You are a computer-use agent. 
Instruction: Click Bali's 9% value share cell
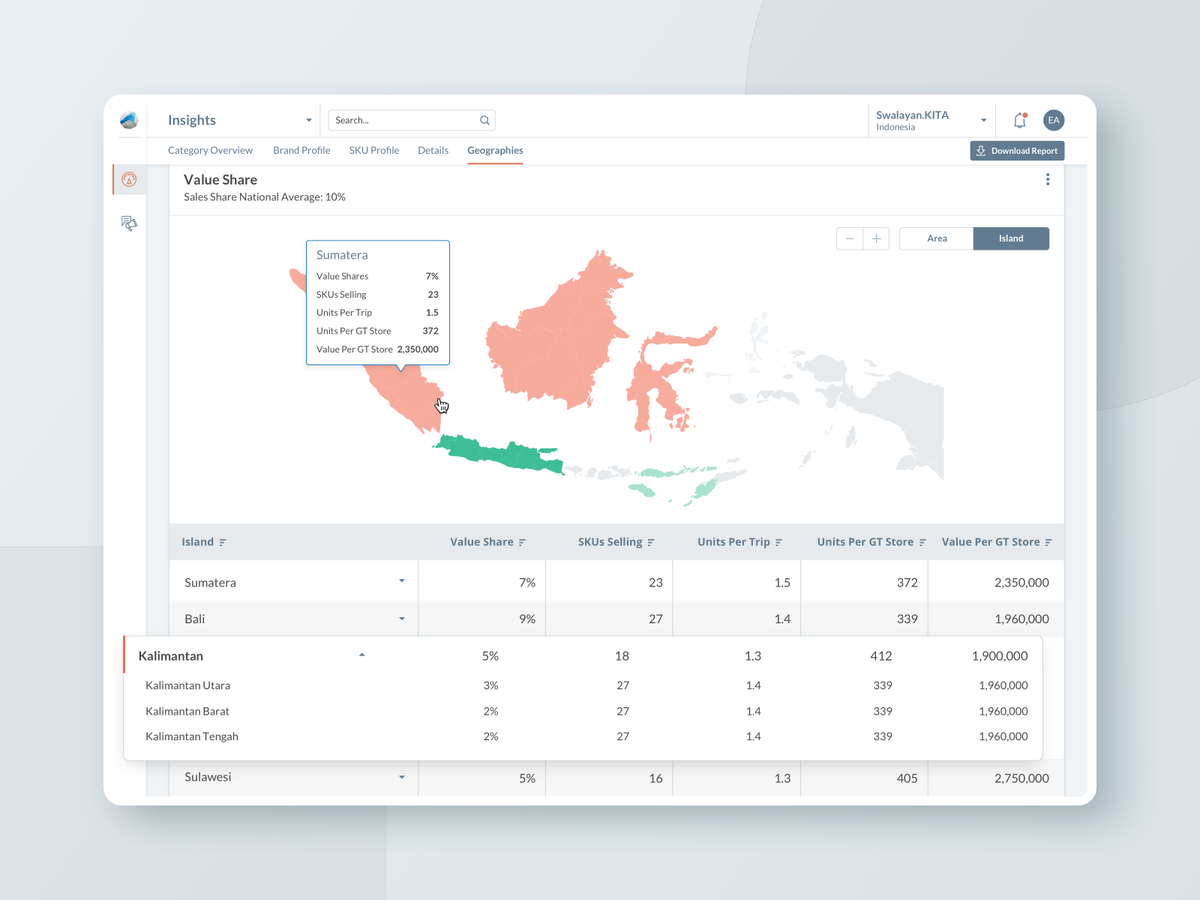tap(527, 619)
